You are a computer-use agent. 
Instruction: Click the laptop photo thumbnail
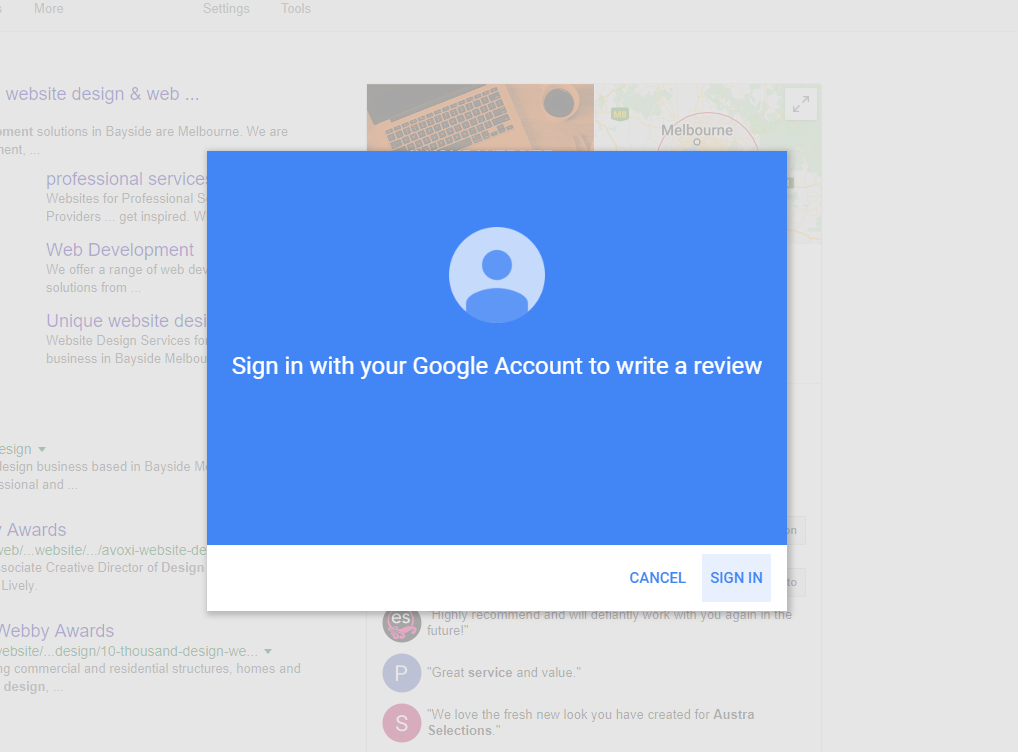tap(480, 118)
